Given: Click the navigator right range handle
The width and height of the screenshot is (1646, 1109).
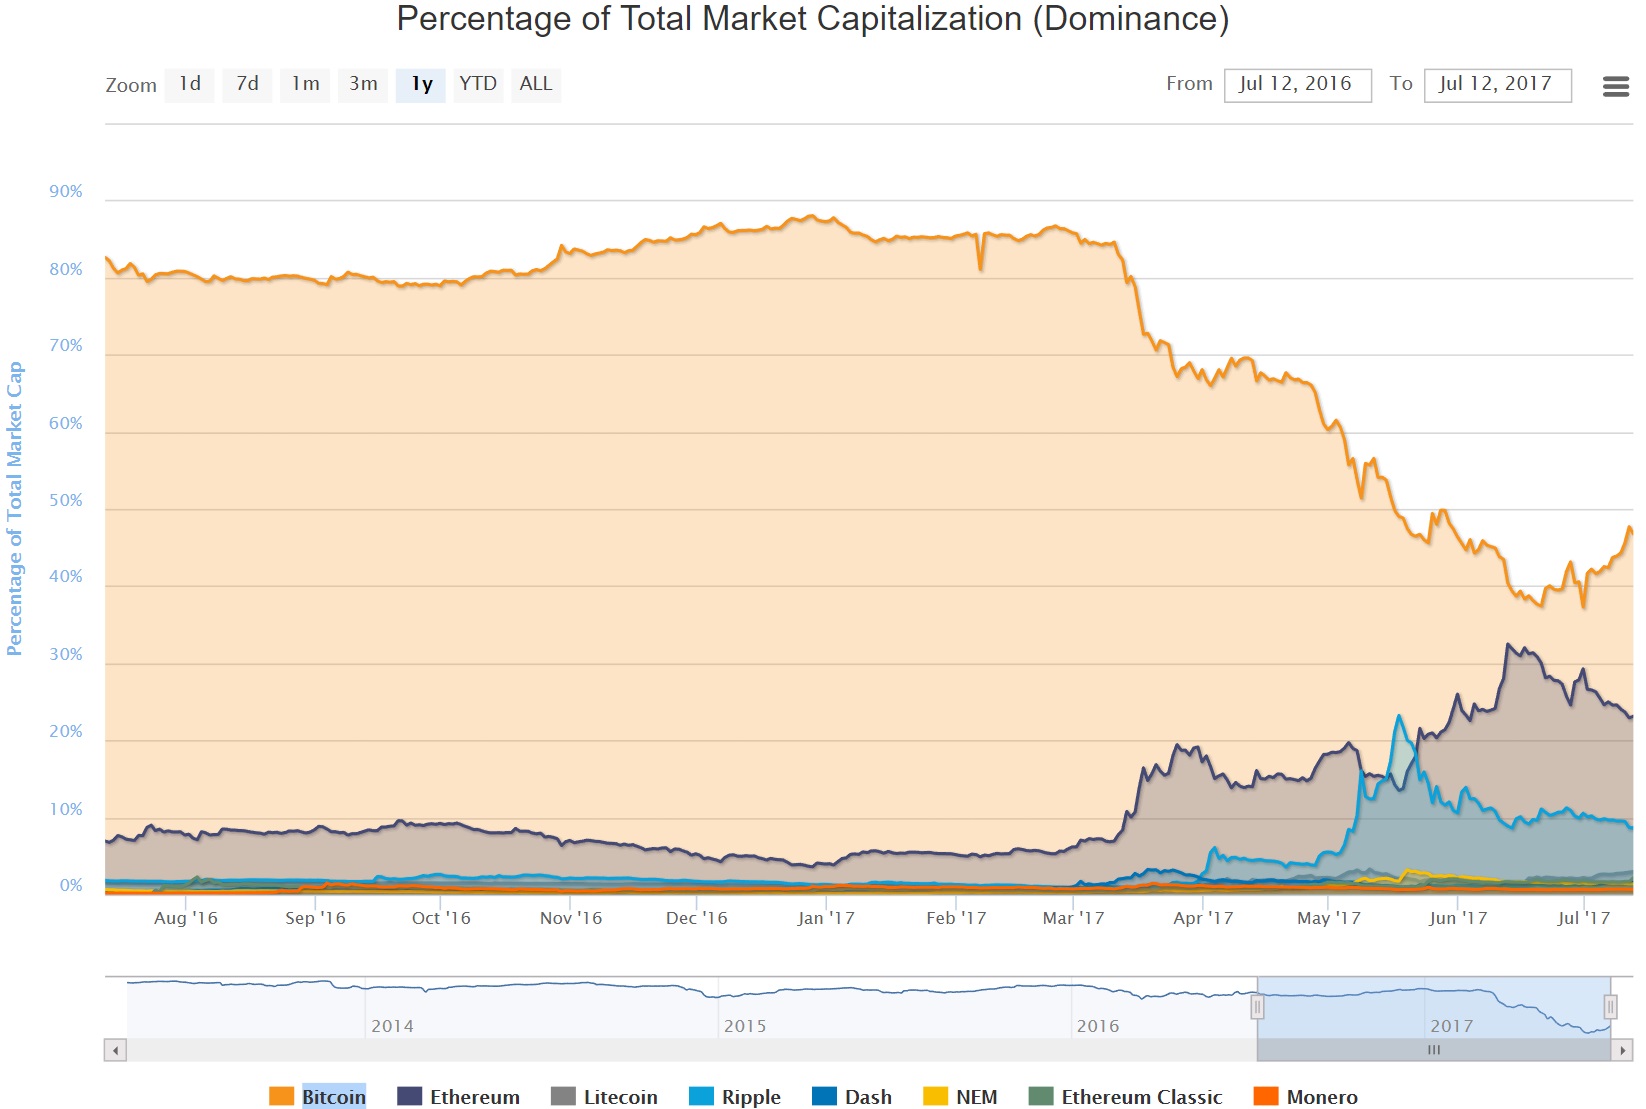Looking at the screenshot, I should click(1610, 1006).
